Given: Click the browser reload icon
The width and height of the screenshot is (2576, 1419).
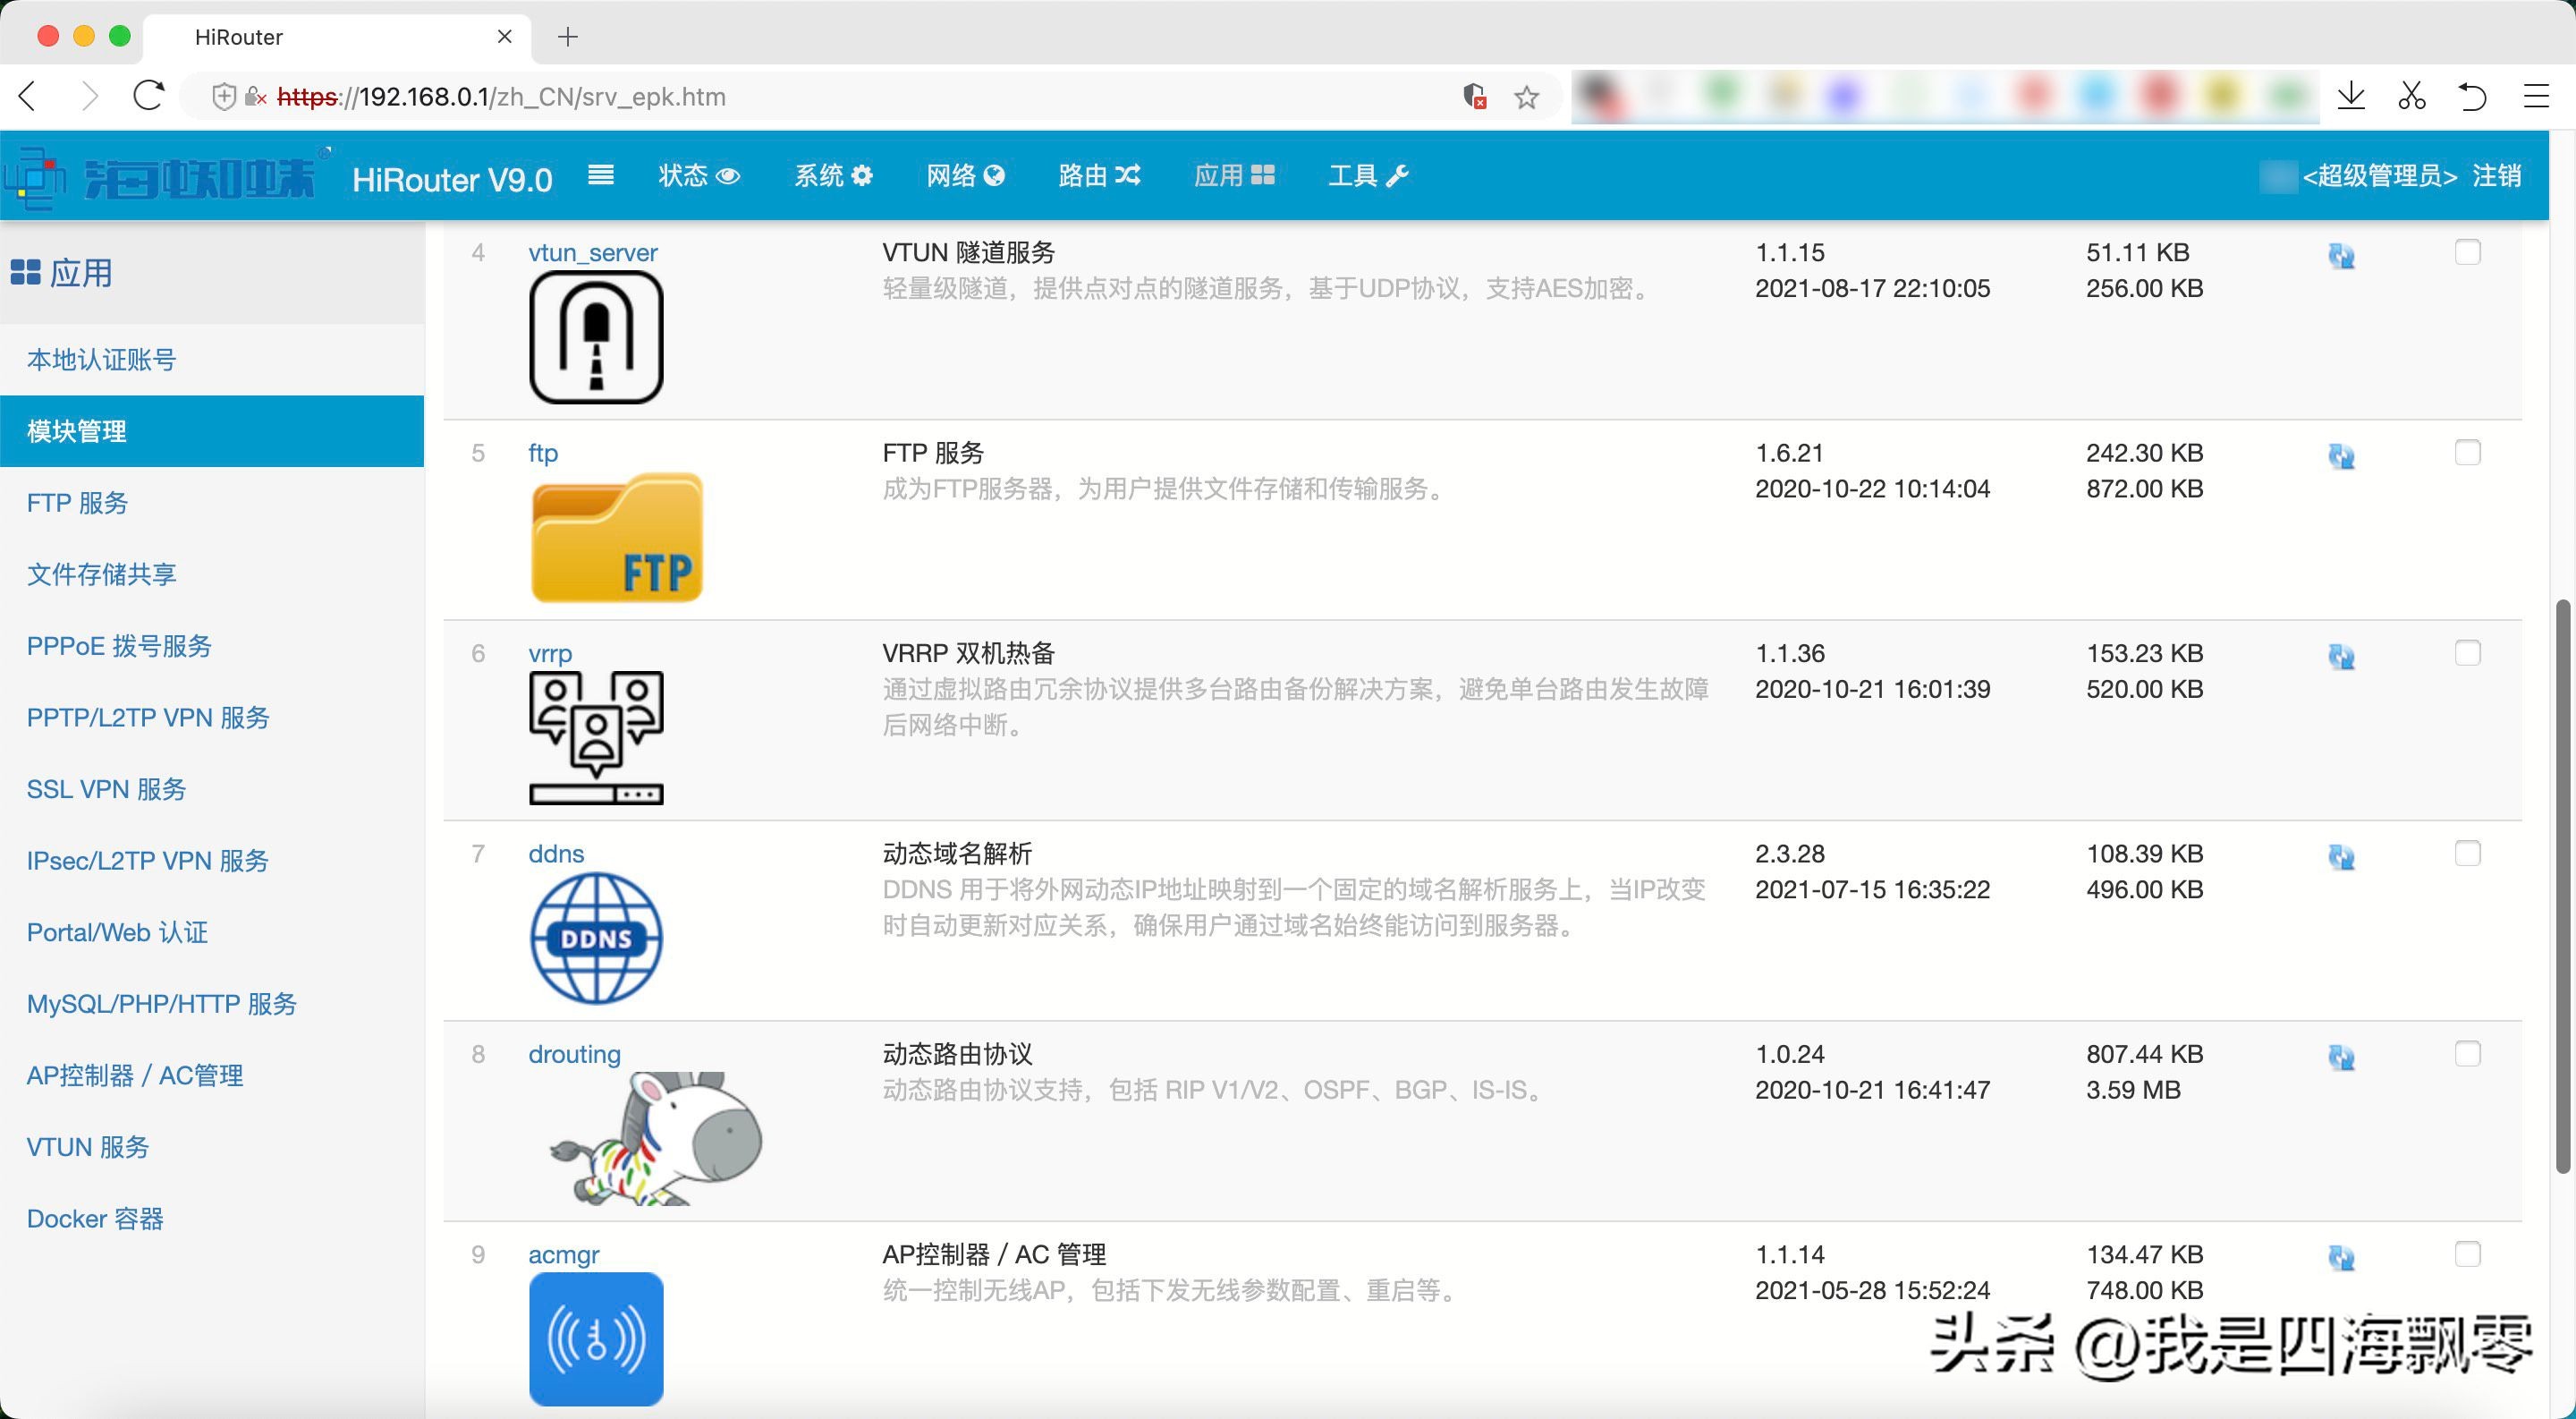Looking at the screenshot, I should (148, 96).
